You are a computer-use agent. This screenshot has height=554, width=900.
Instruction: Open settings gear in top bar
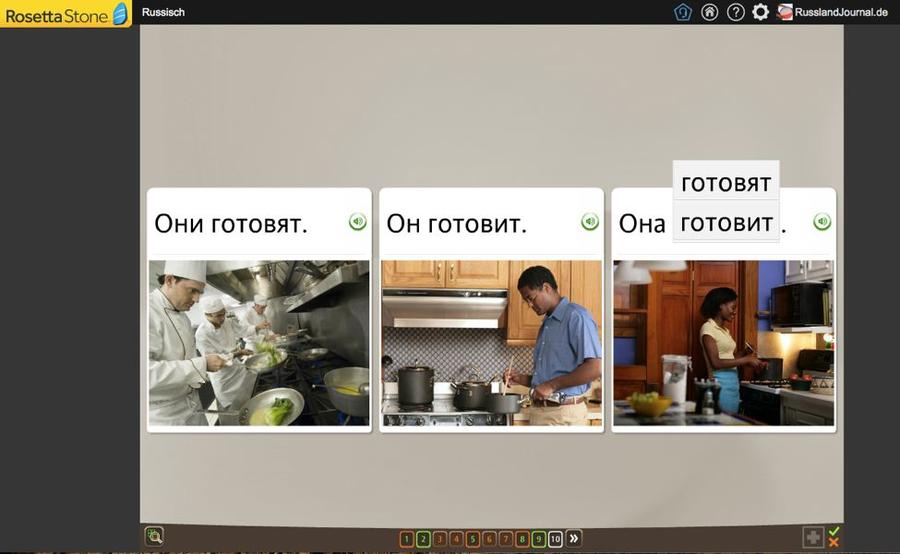coord(760,12)
